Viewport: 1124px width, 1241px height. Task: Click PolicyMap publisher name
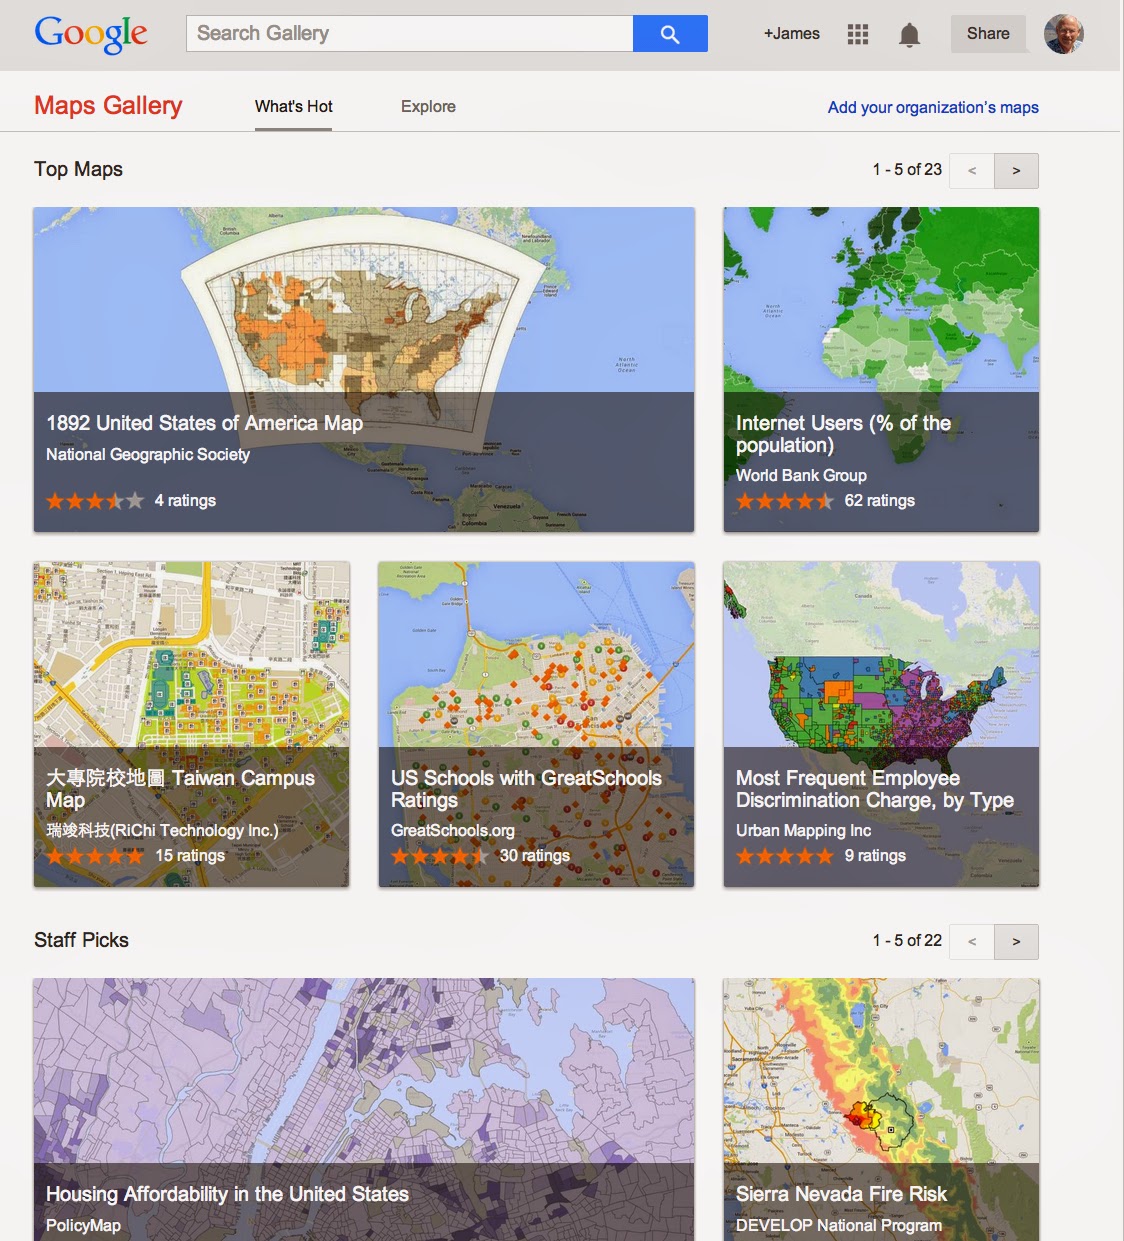tap(83, 1225)
